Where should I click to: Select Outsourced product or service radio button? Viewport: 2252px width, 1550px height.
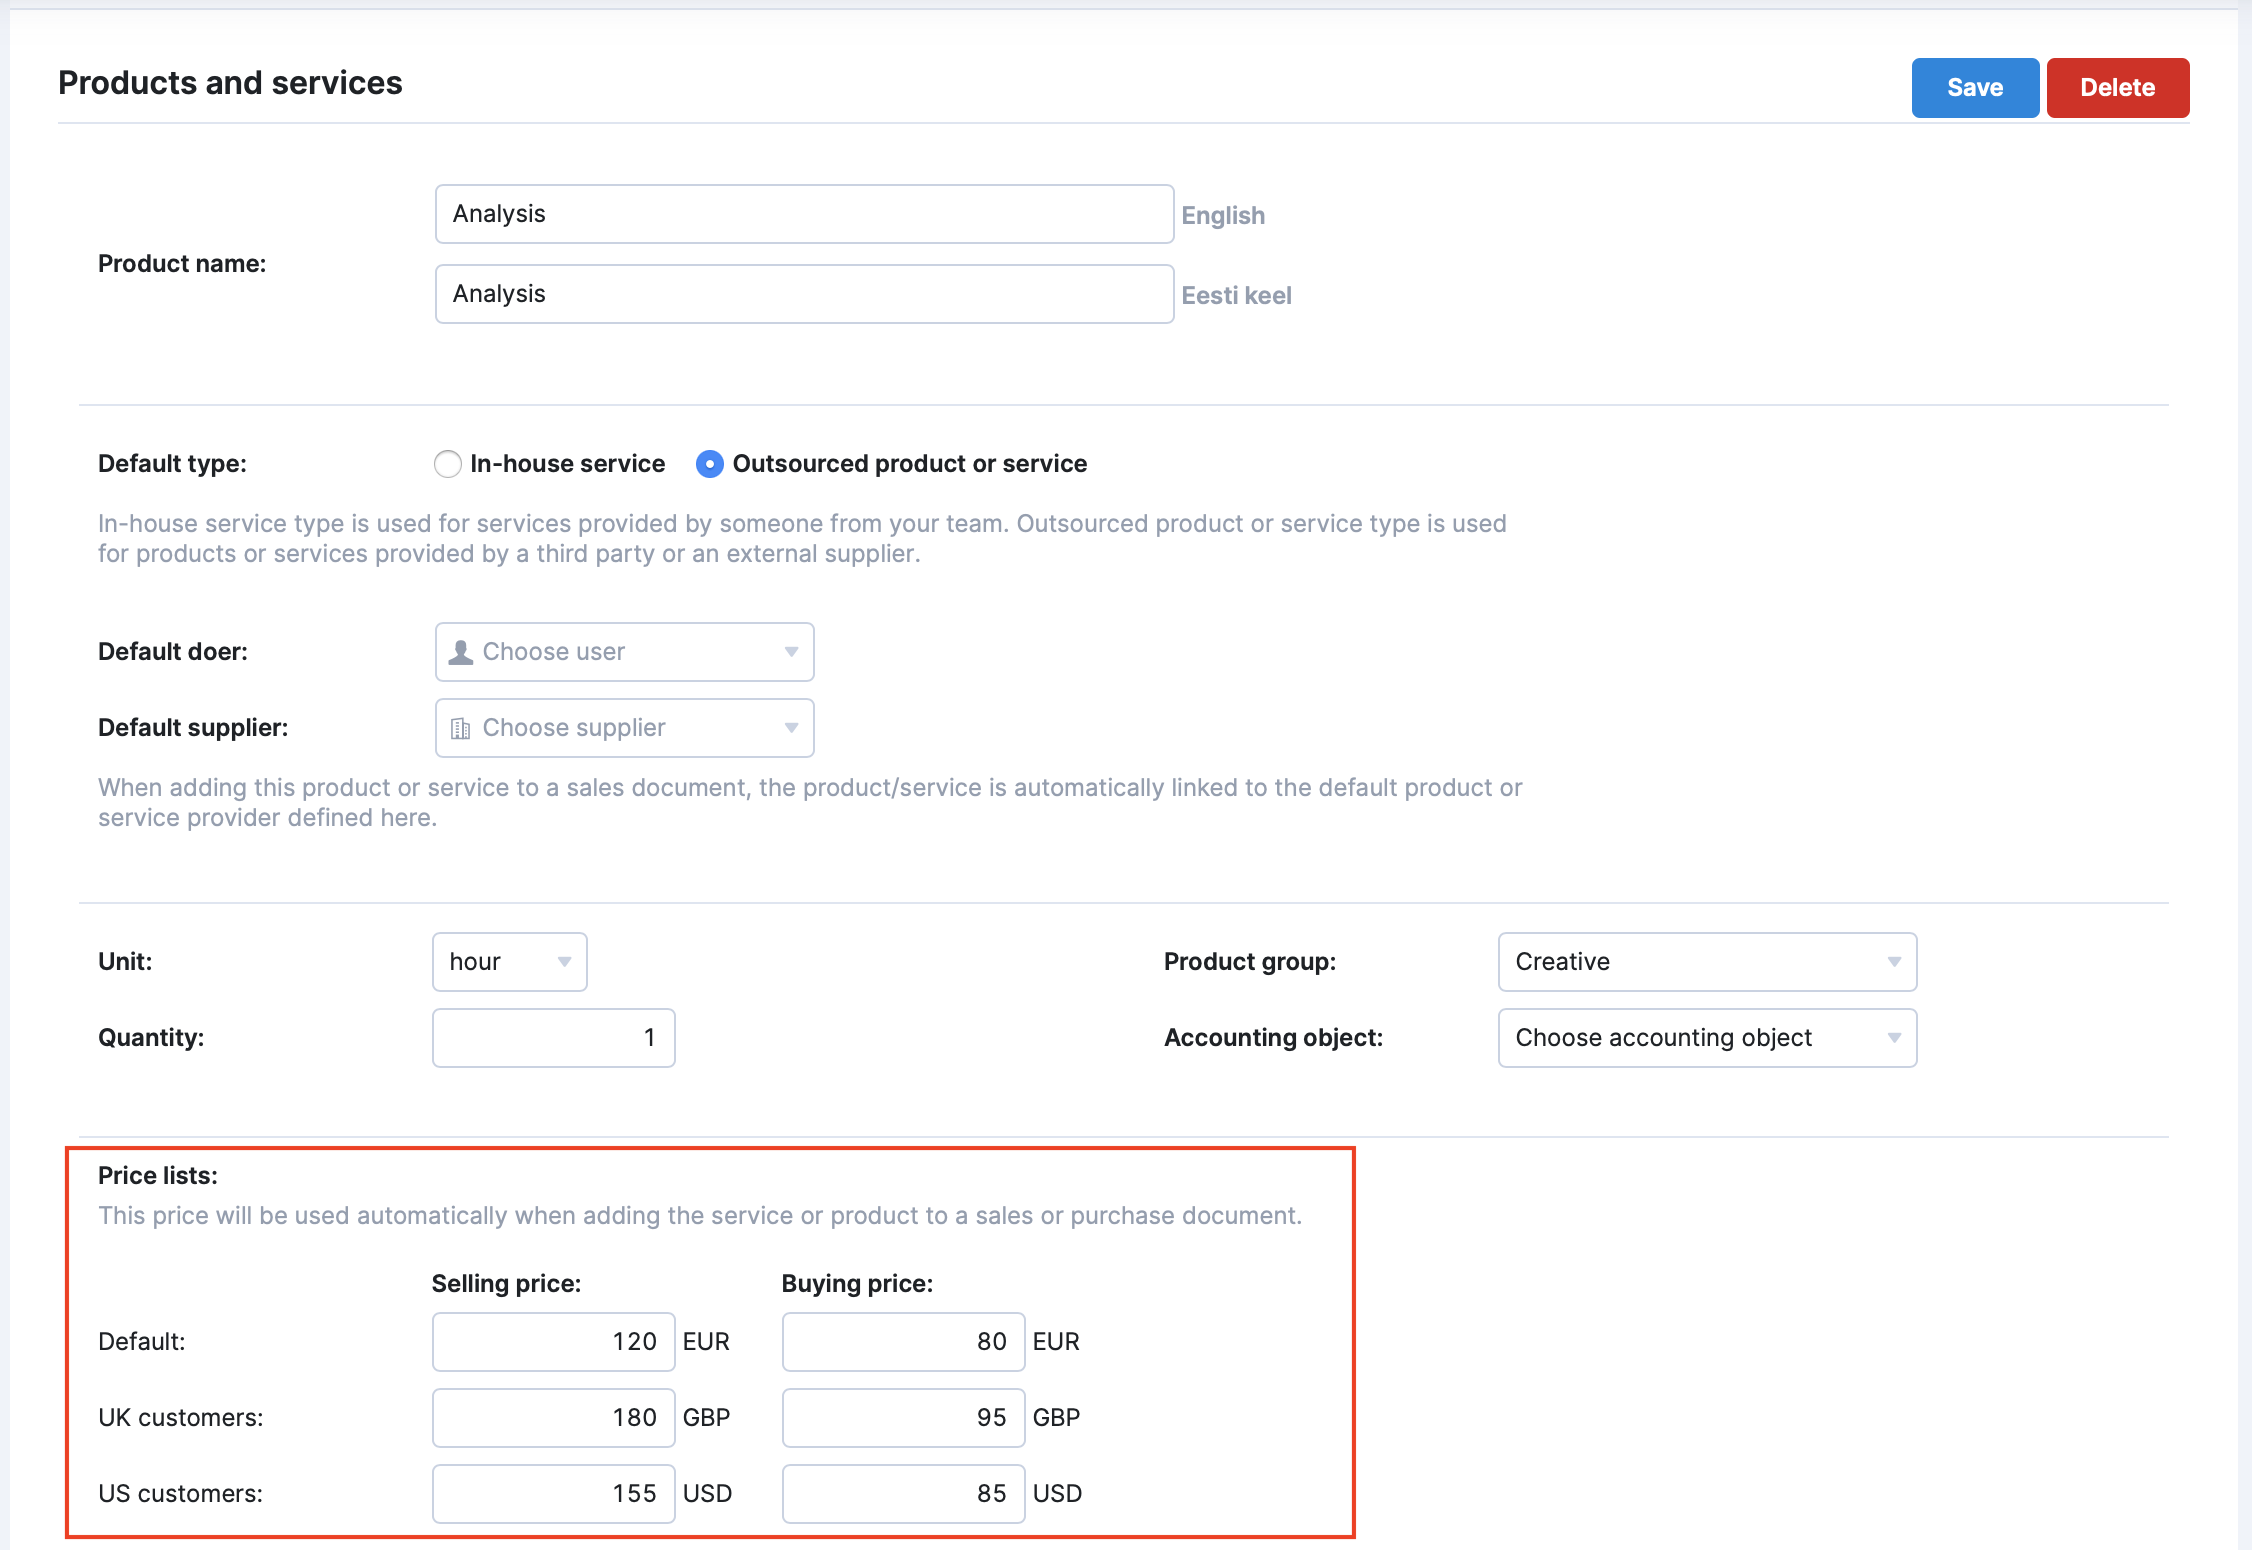point(710,464)
